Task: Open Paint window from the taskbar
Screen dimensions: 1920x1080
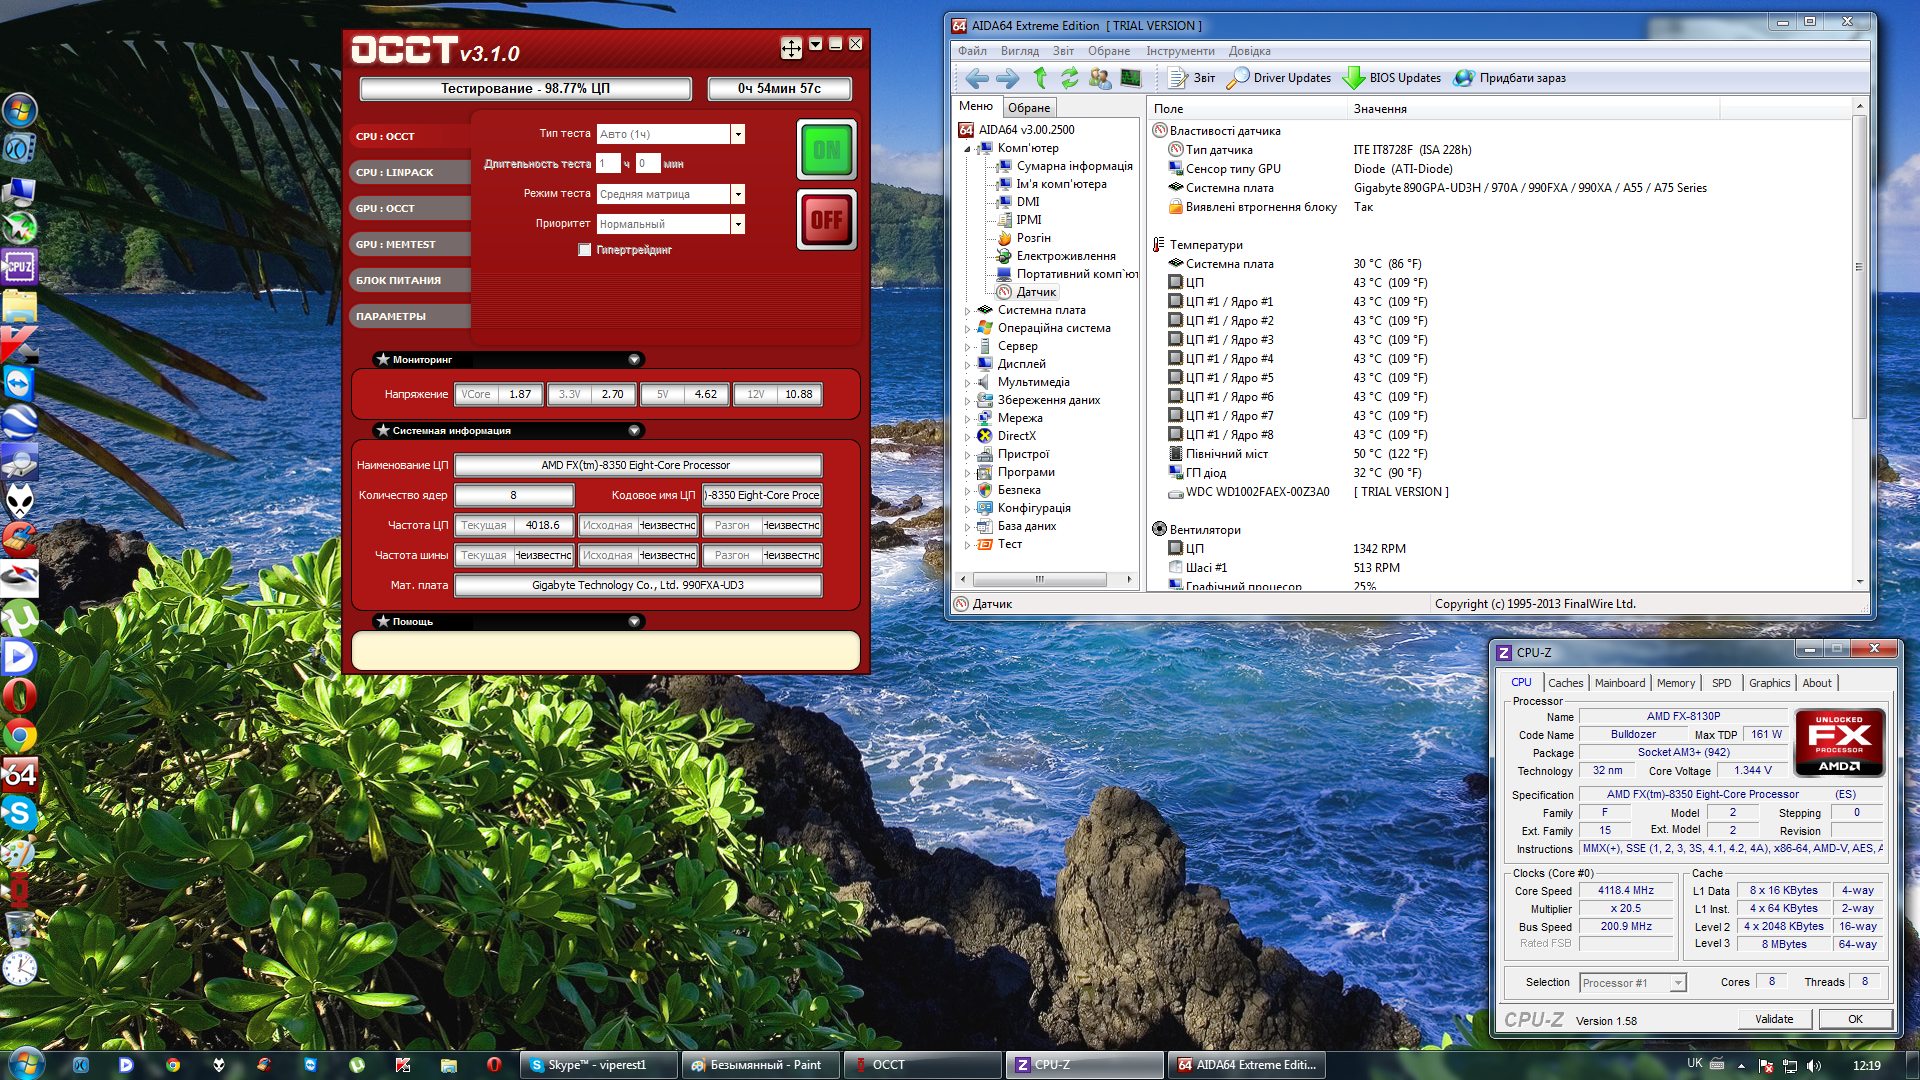Action: [759, 1065]
